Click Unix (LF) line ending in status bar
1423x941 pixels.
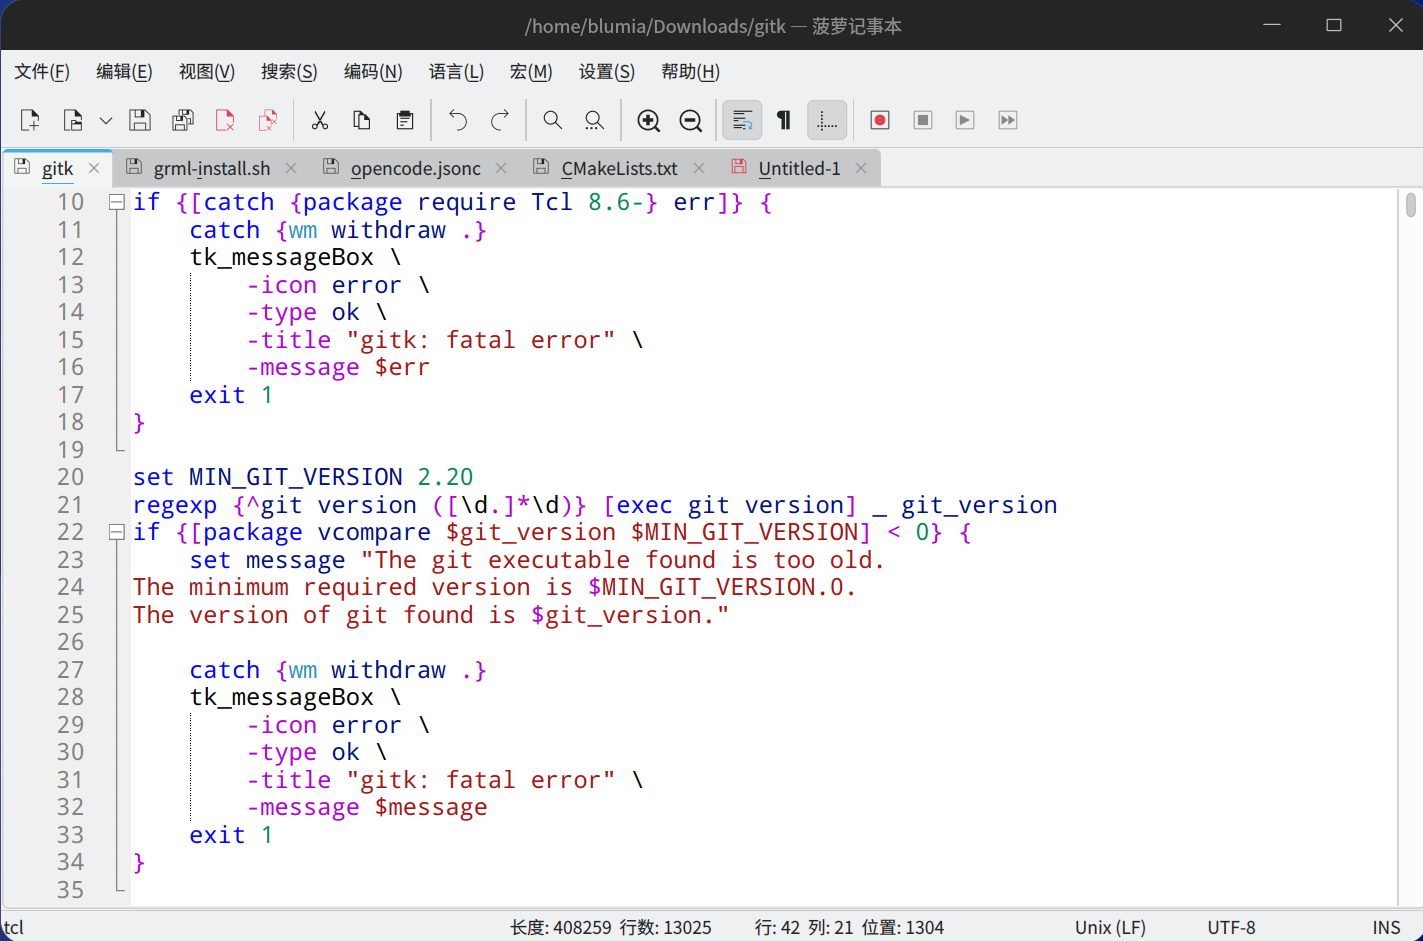click(1110, 927)
